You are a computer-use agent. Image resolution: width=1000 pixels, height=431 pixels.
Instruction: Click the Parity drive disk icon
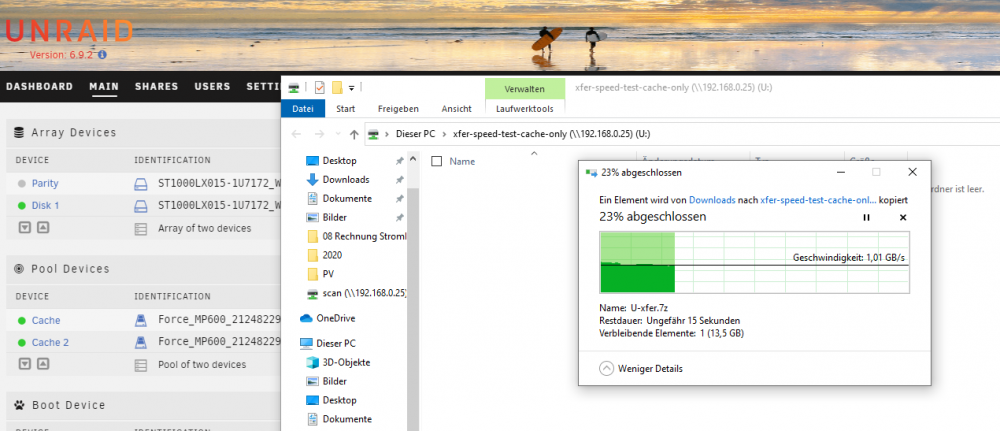[140, 184]
